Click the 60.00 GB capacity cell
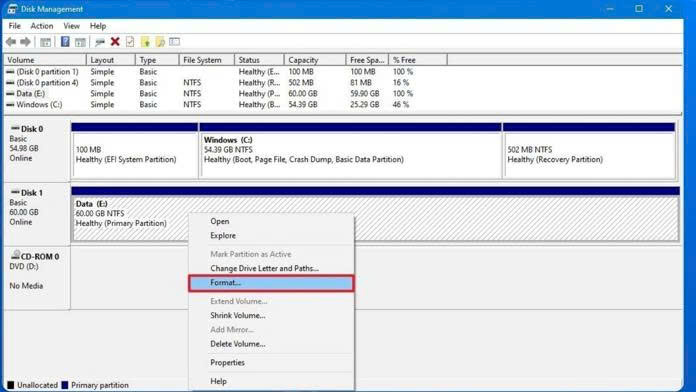This screenshot has height=392, width=696. 303,94
